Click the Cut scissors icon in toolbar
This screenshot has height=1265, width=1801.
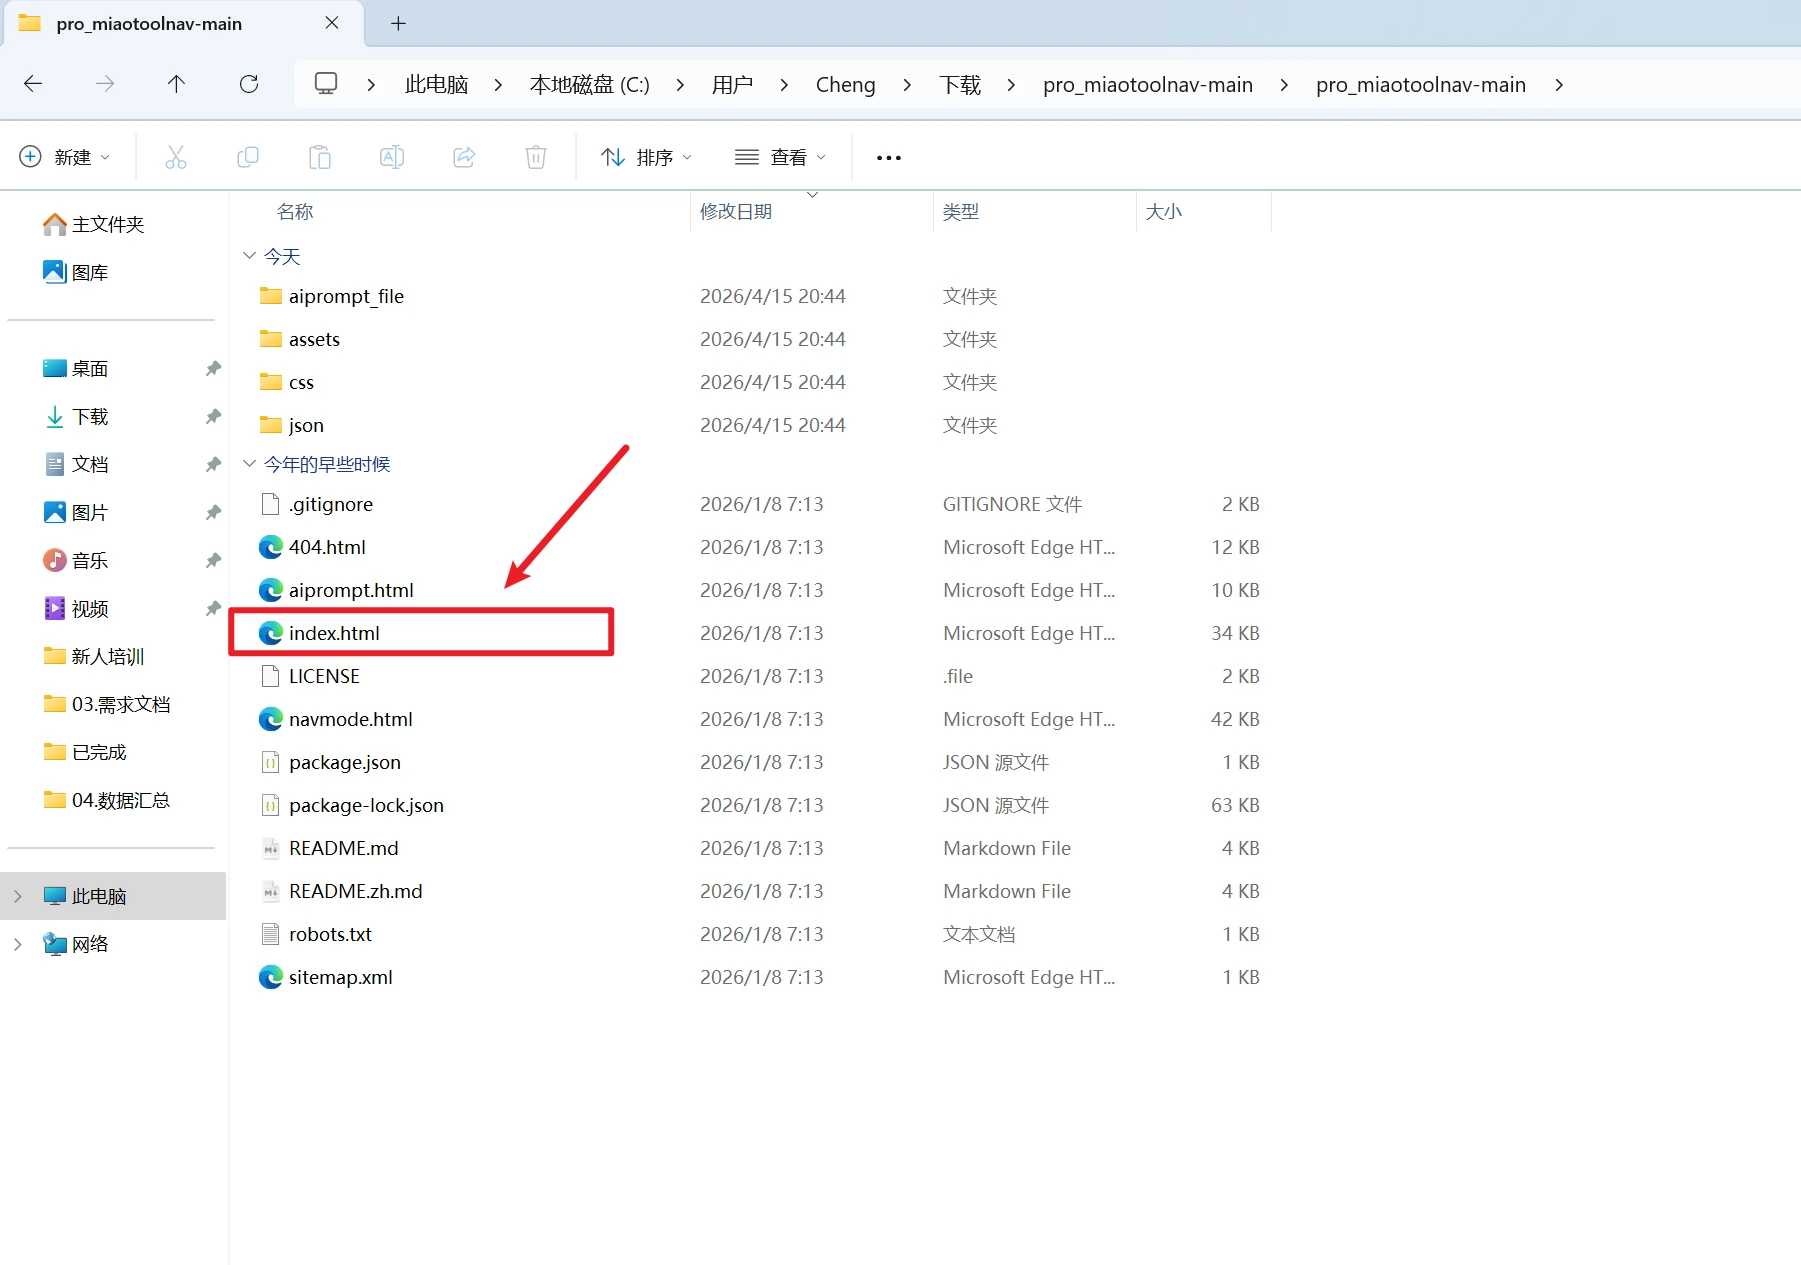176,157
